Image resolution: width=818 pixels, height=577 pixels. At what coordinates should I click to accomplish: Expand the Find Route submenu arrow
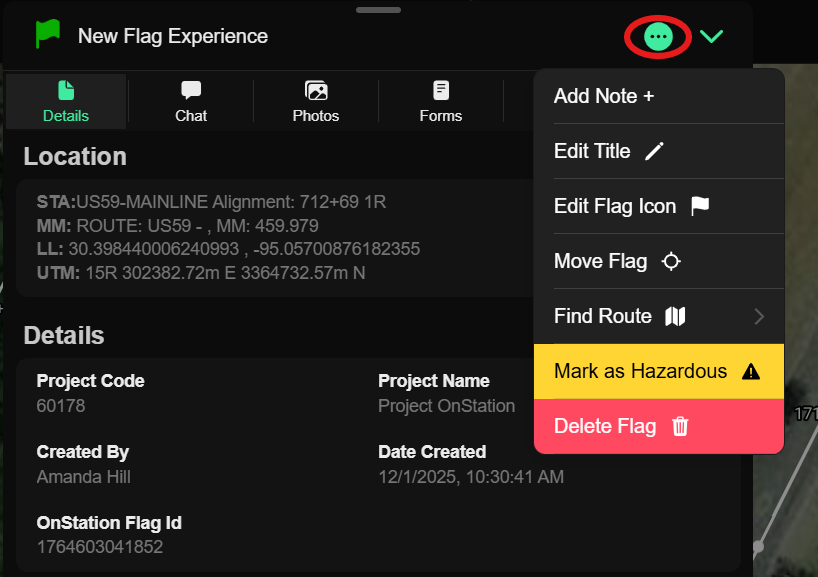(x=759, y=316)
